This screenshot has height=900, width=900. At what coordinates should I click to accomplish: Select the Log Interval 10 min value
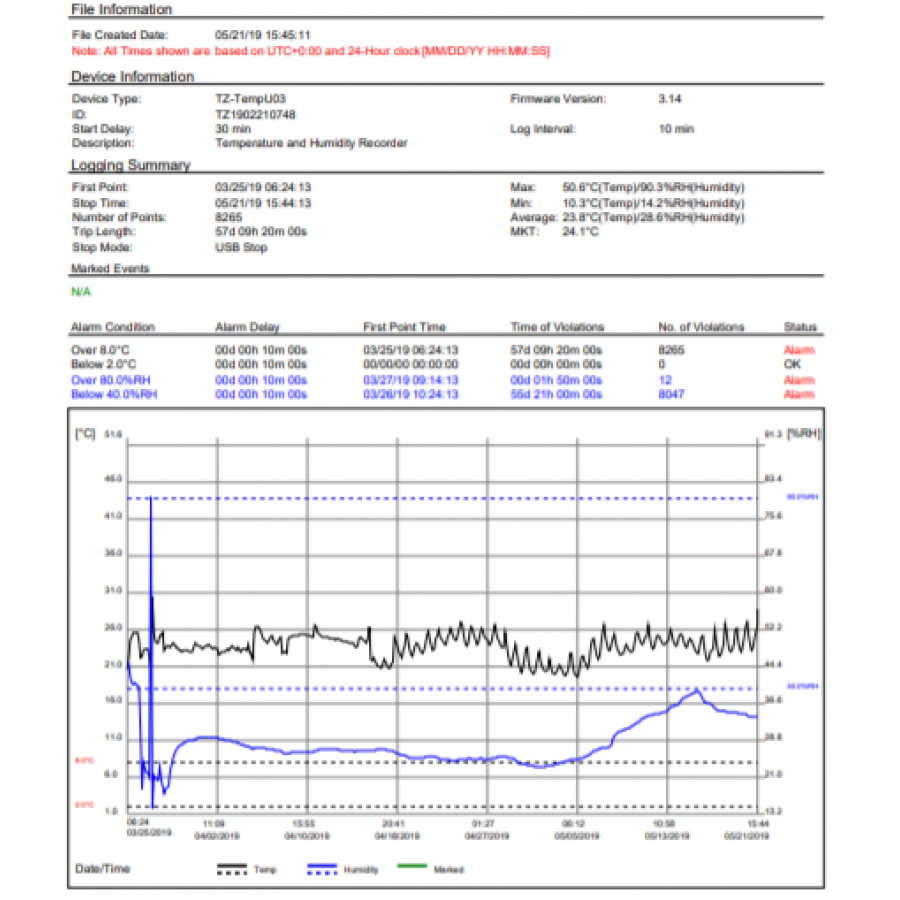(x=676, y=129)
